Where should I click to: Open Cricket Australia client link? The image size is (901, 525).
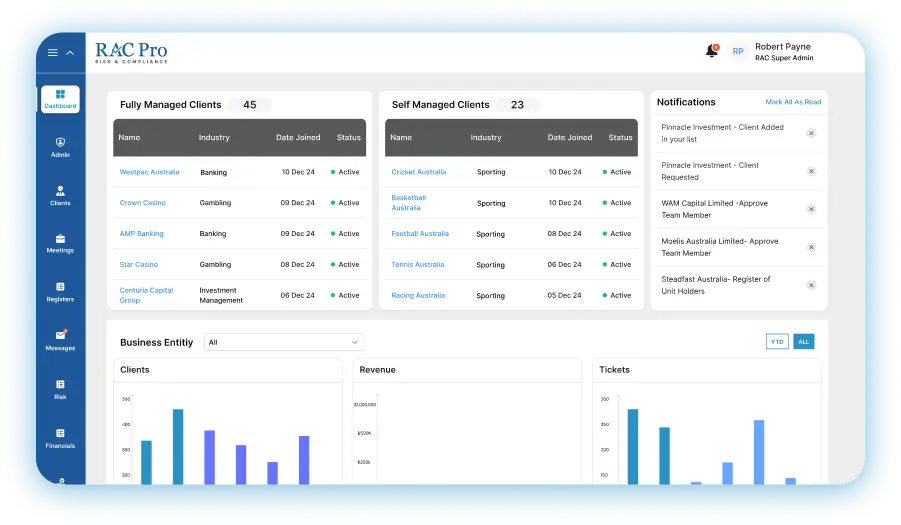point(419,172)
